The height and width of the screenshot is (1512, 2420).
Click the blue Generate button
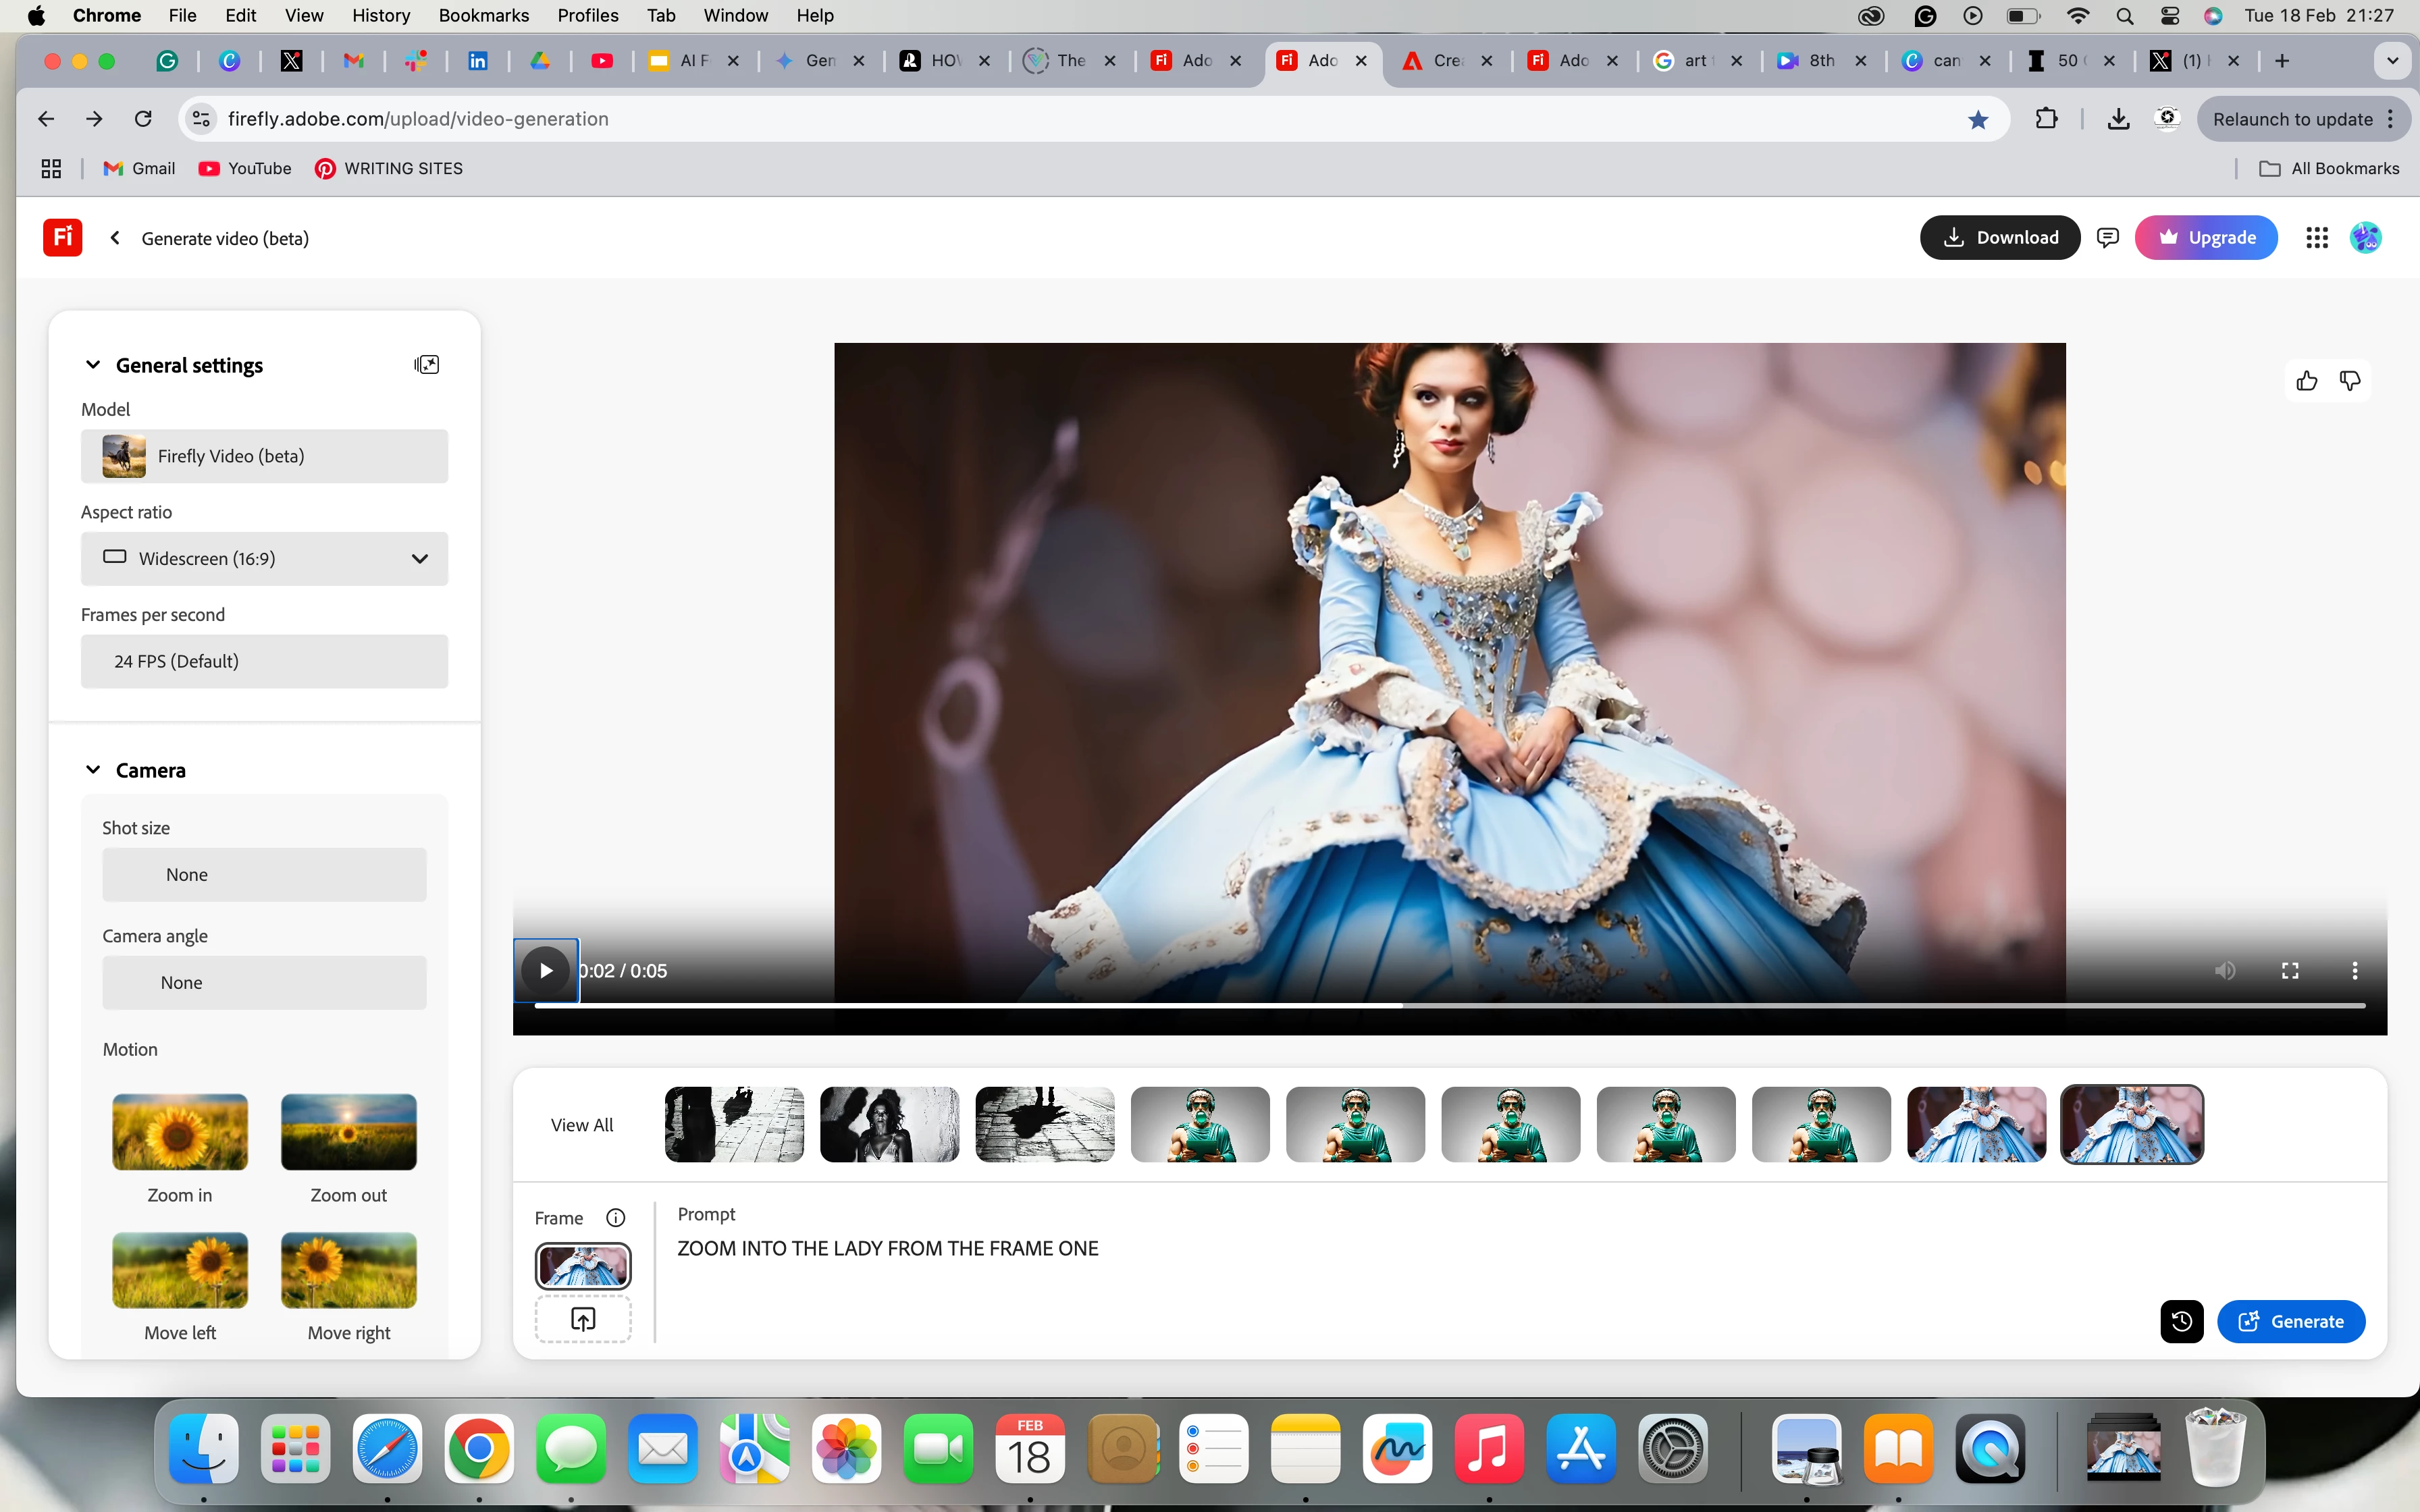(2290, 1321)
